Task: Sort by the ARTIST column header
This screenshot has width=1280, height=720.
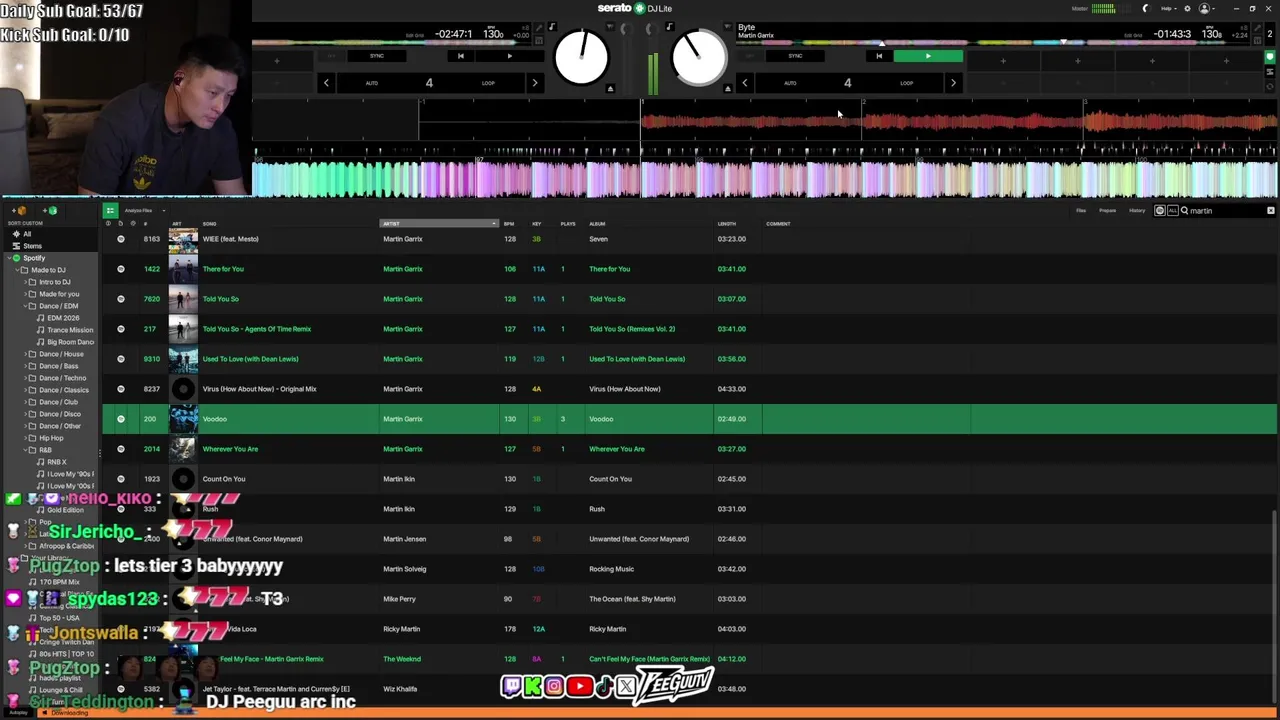Action: coord(438,224)
